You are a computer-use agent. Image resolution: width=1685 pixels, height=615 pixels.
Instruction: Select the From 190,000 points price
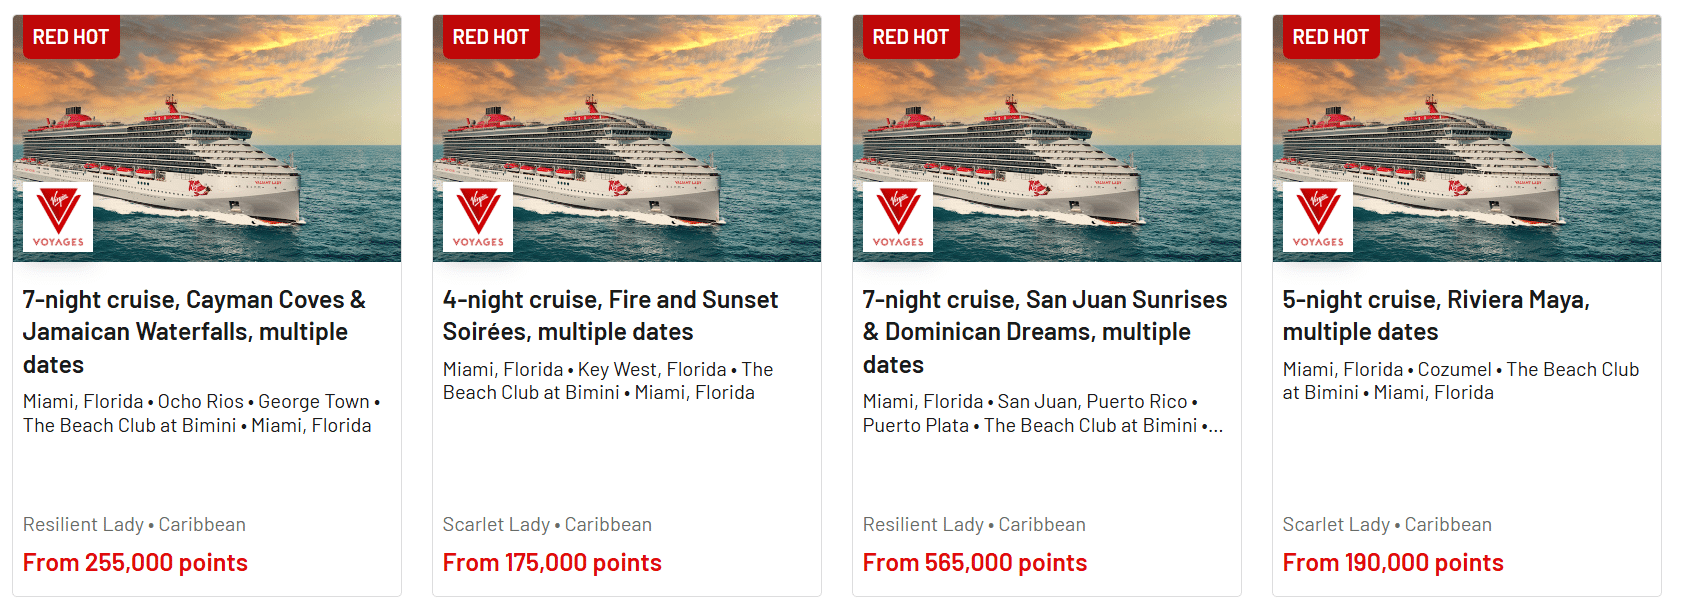1393,563
